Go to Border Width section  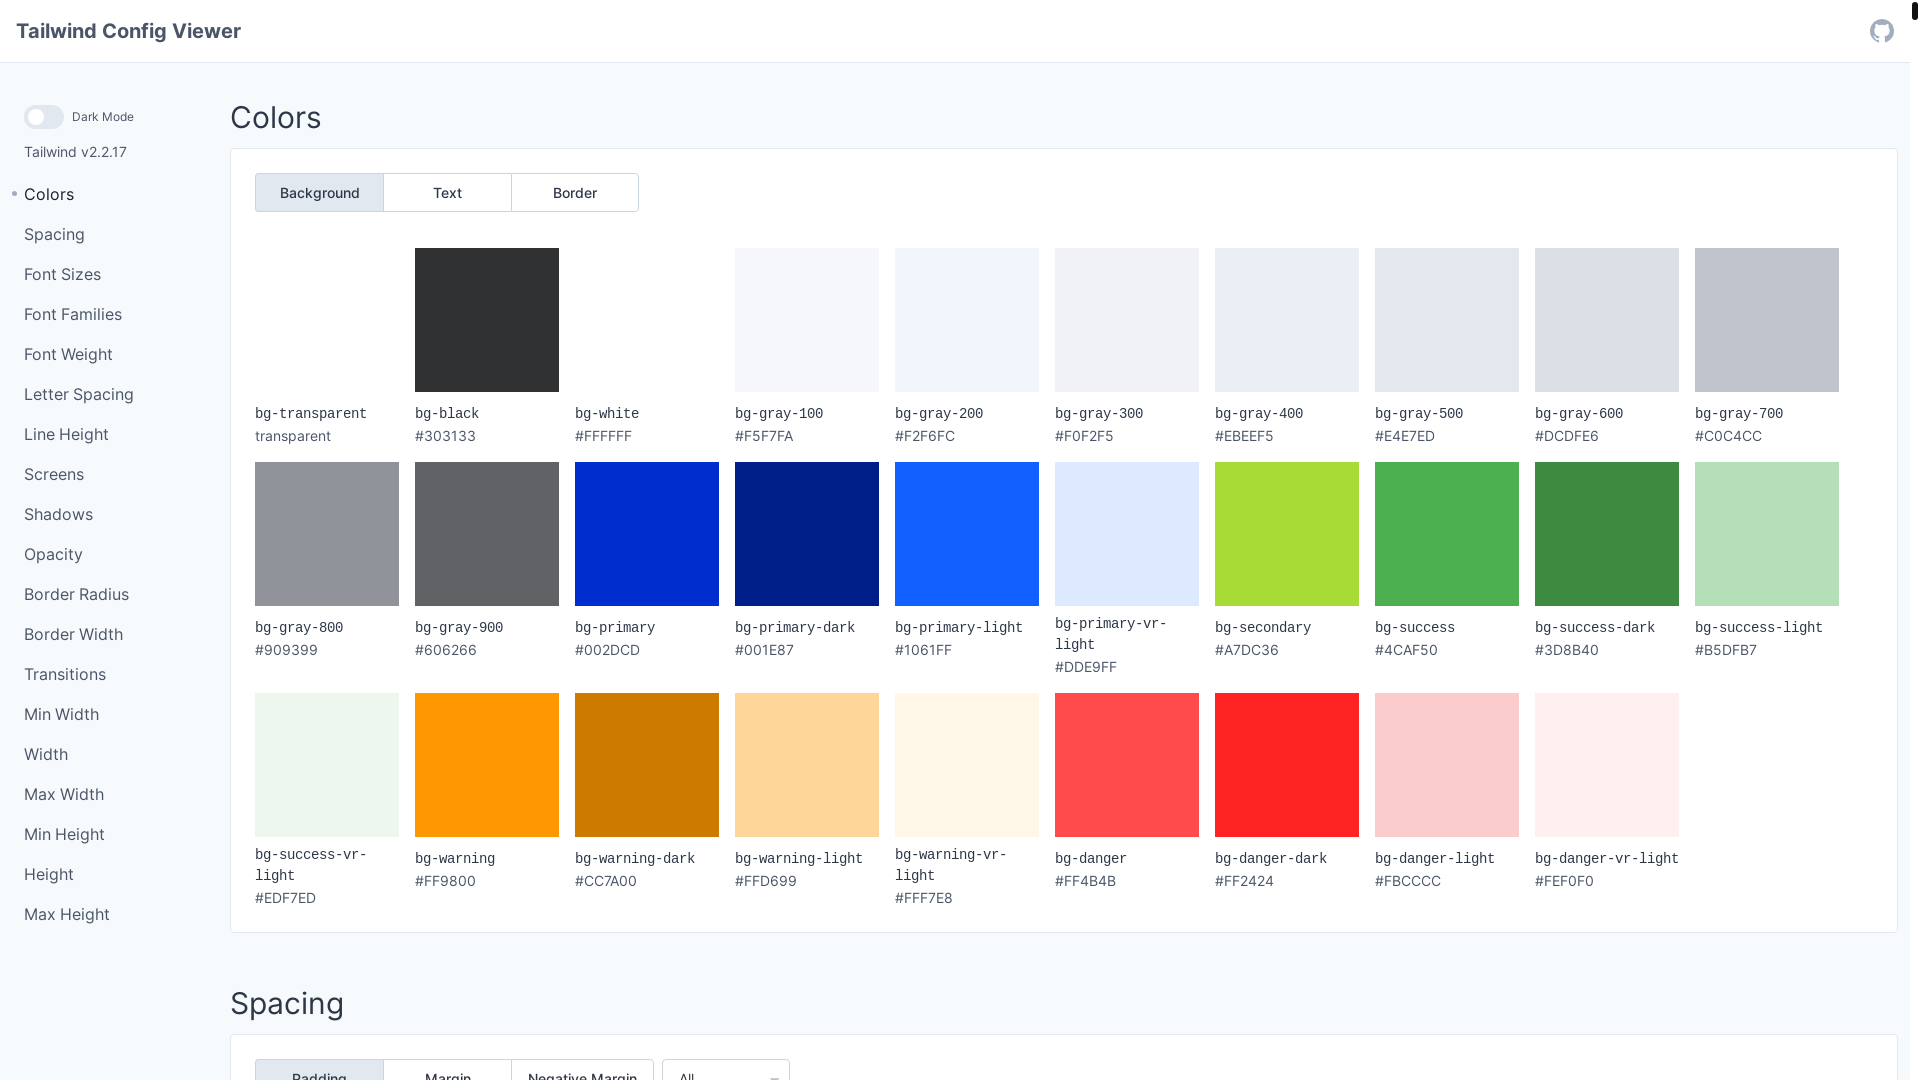73,634
